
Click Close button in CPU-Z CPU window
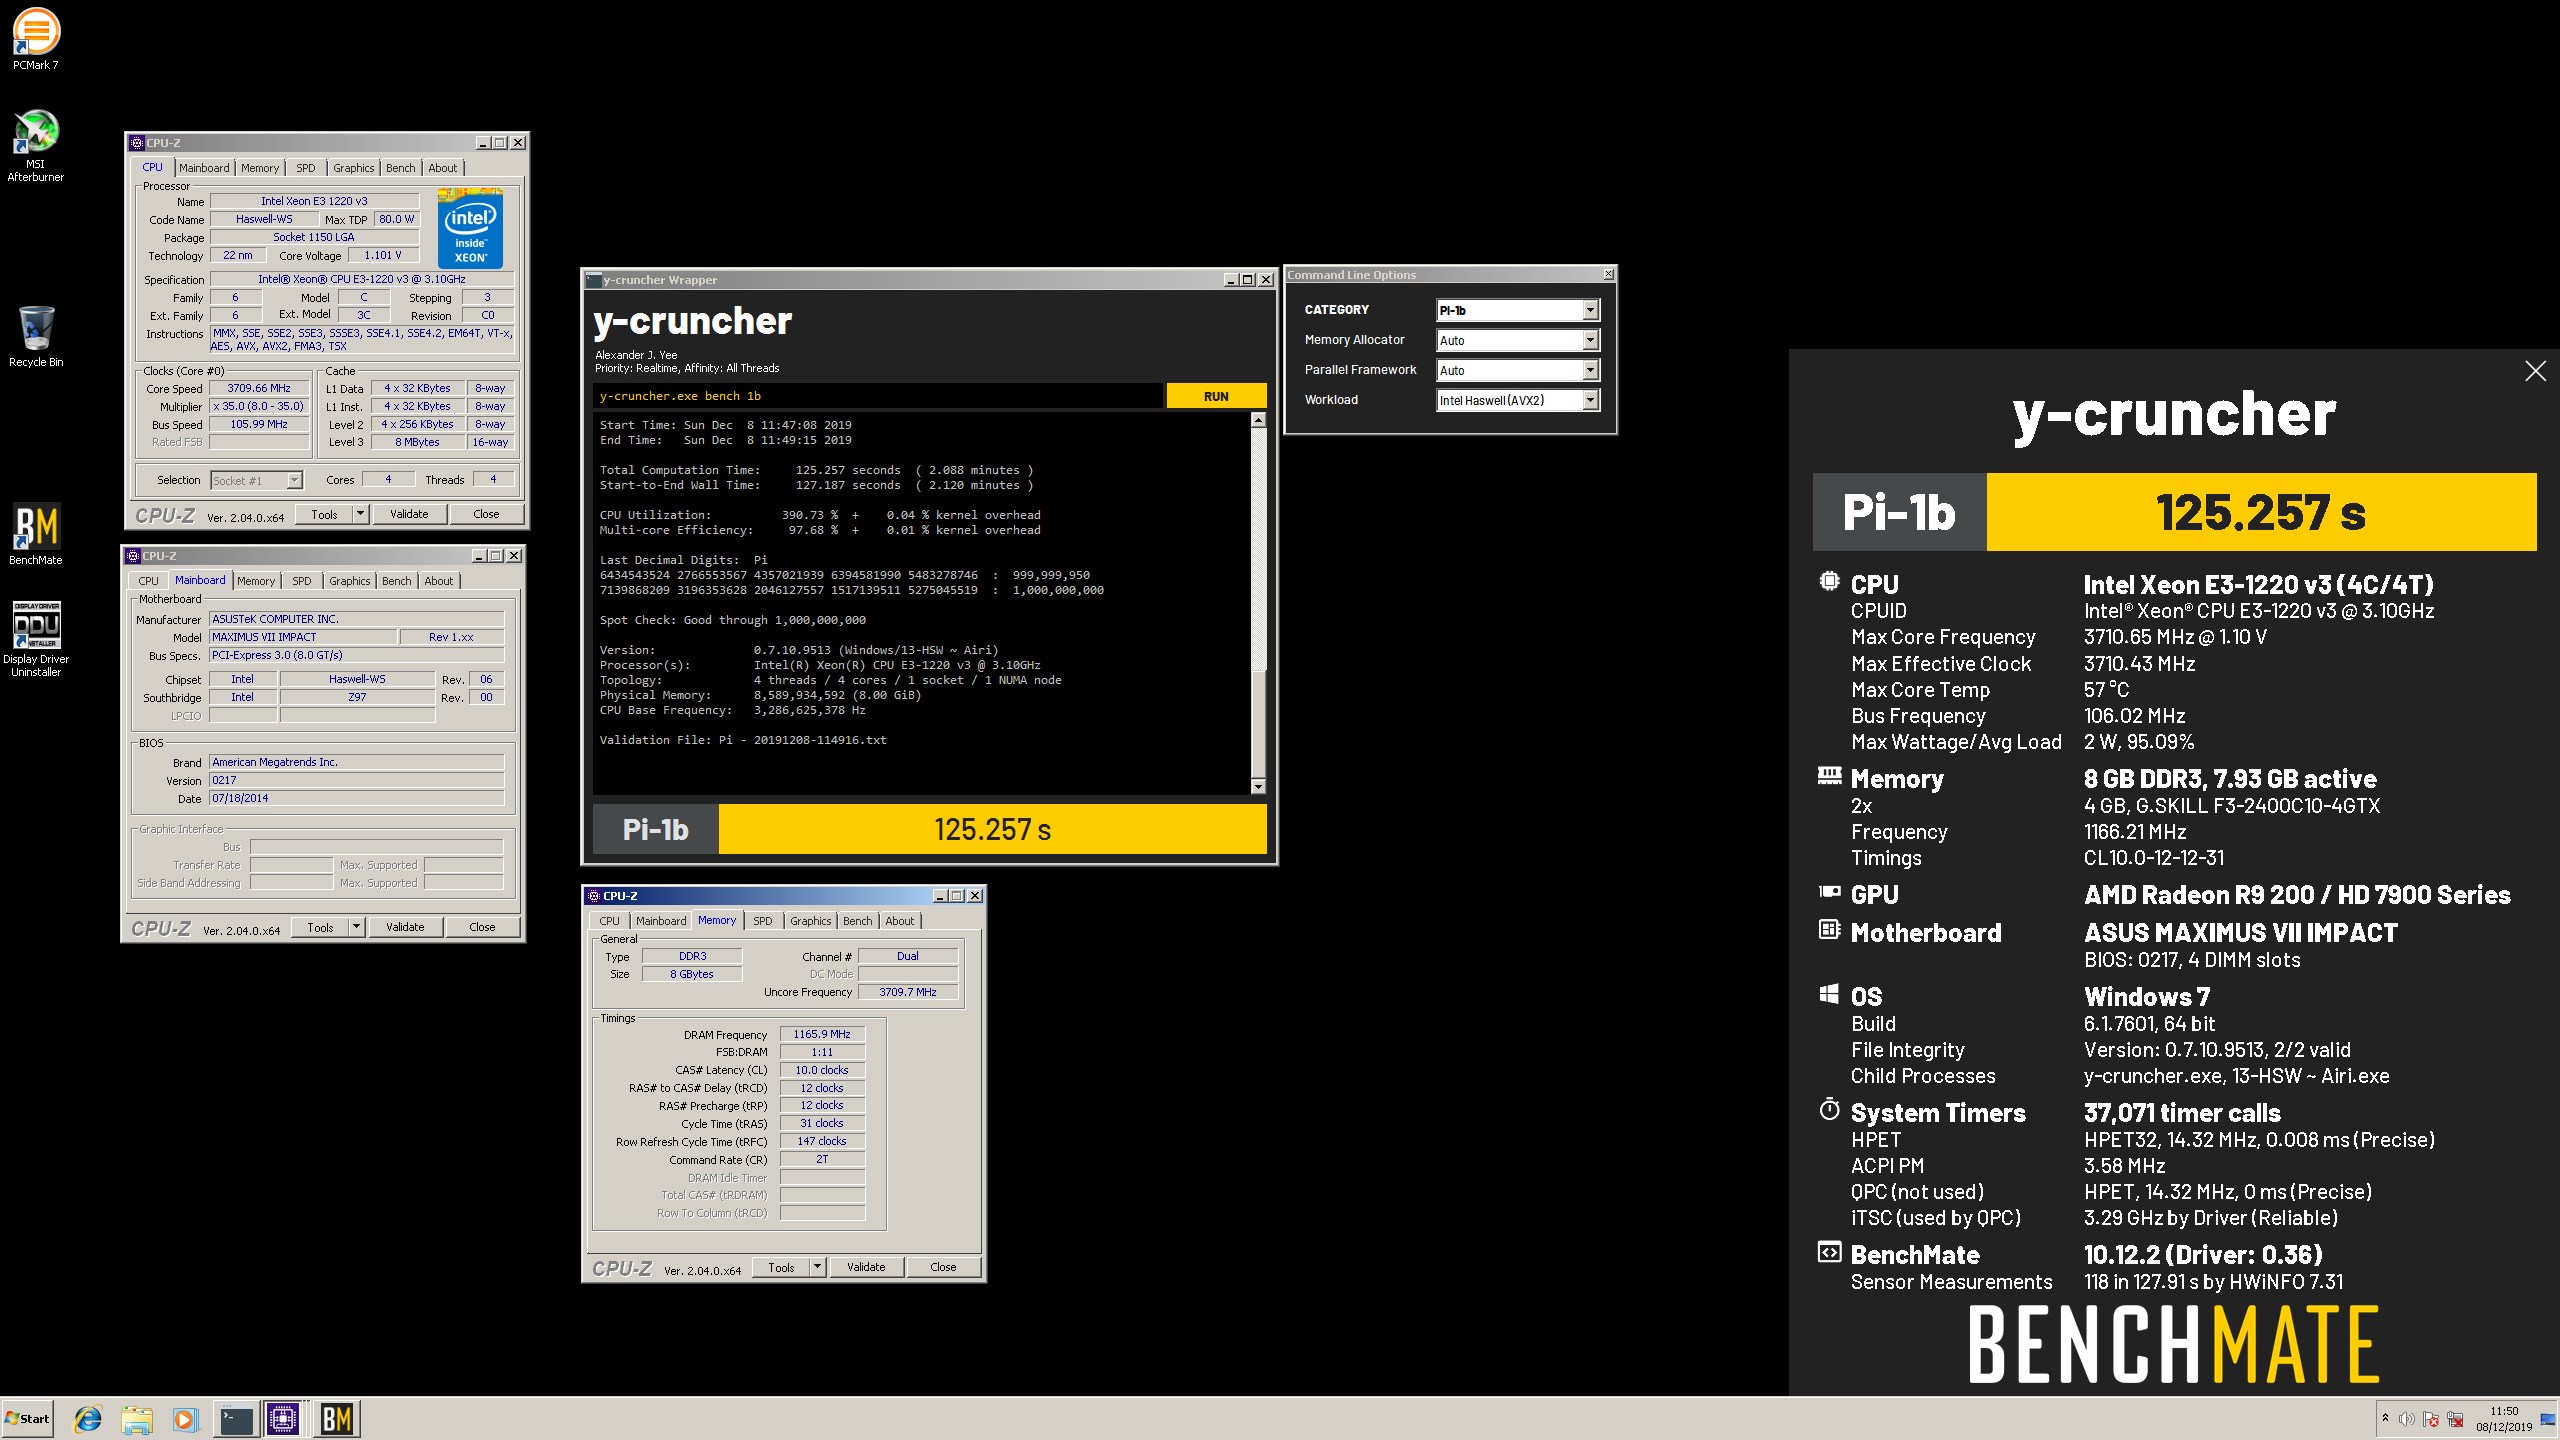pyautogui.click(x=486, y=514)
